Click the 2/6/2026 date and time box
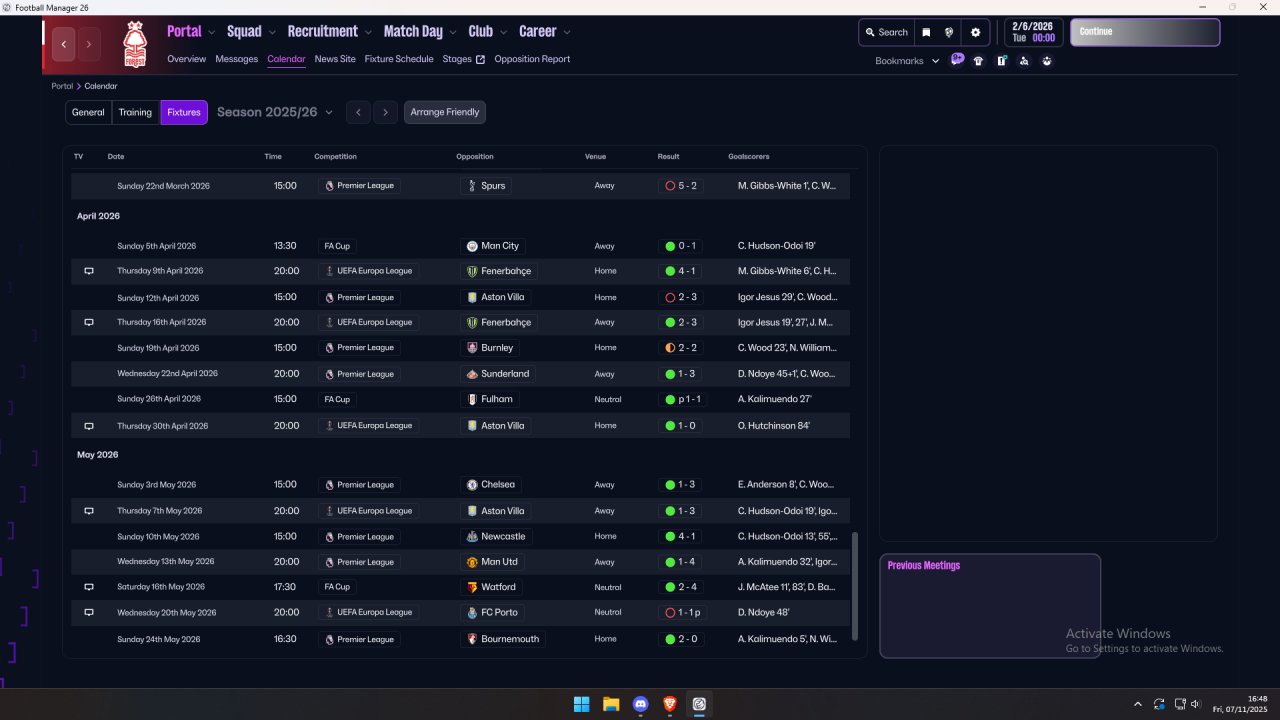This screenshot has width=1280, height=720. [1033, 32]
